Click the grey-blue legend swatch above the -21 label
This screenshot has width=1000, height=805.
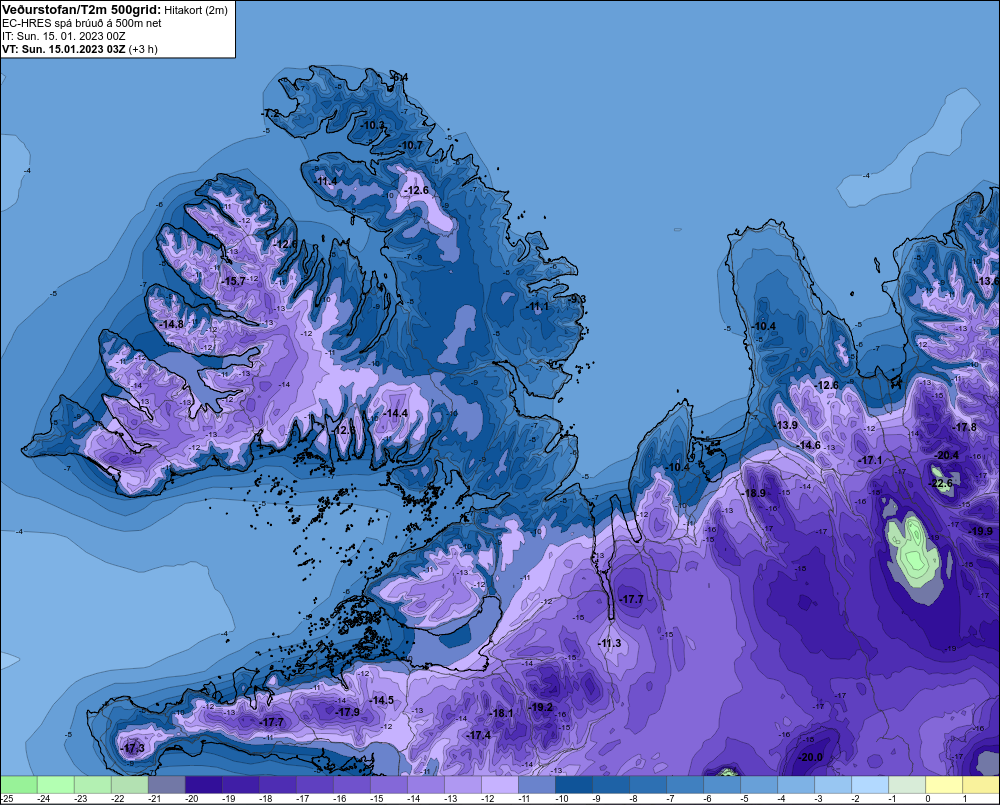166,784
